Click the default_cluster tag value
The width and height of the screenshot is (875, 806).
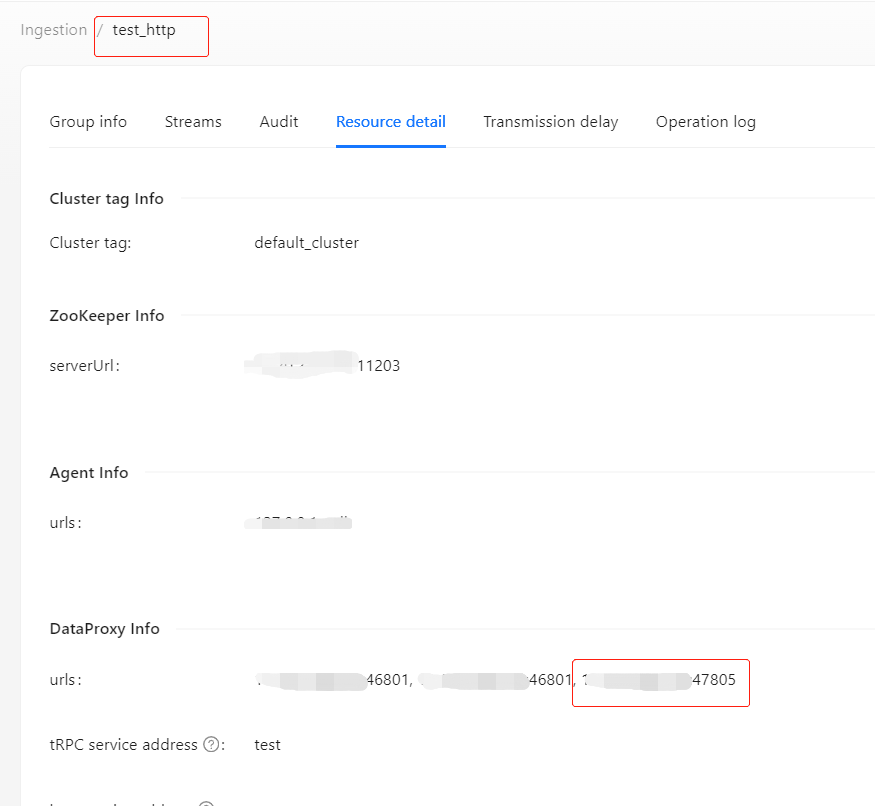(306, 243)
